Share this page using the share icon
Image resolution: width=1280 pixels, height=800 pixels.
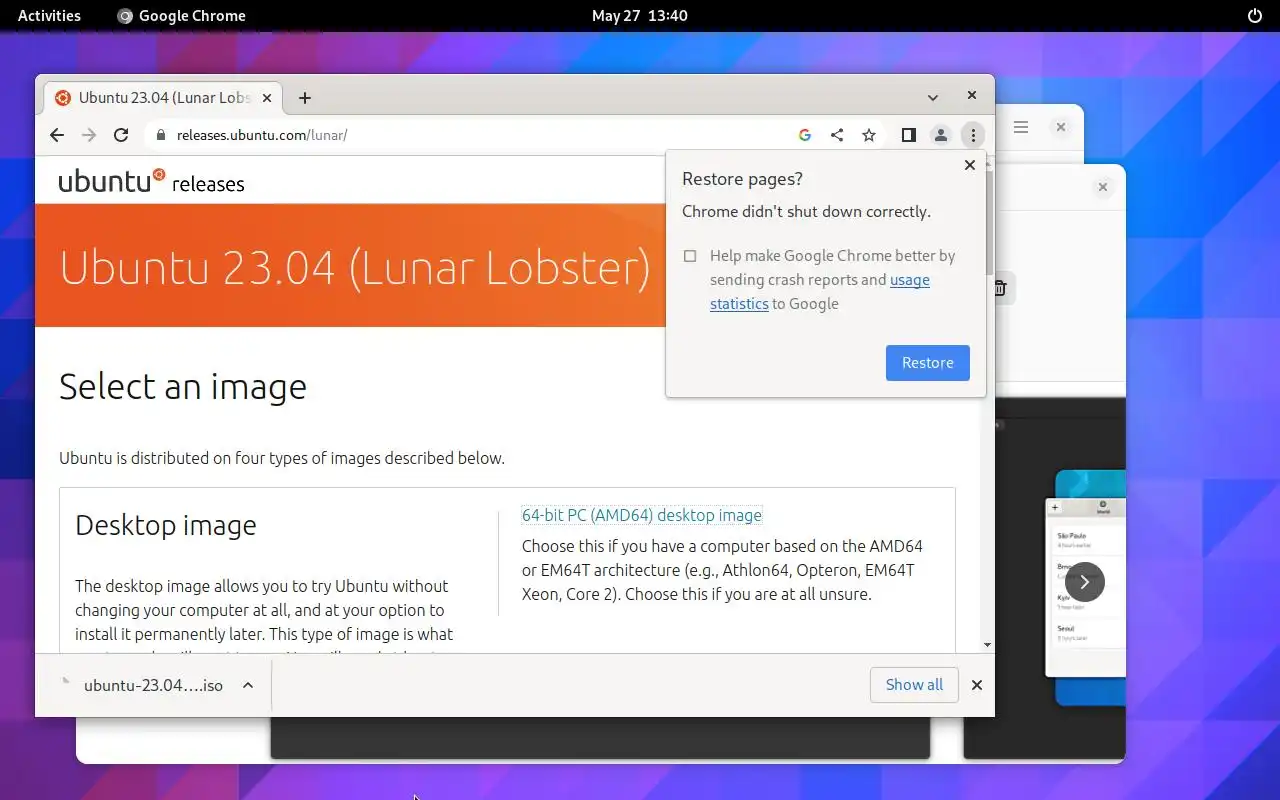click(x=837, y=135)
